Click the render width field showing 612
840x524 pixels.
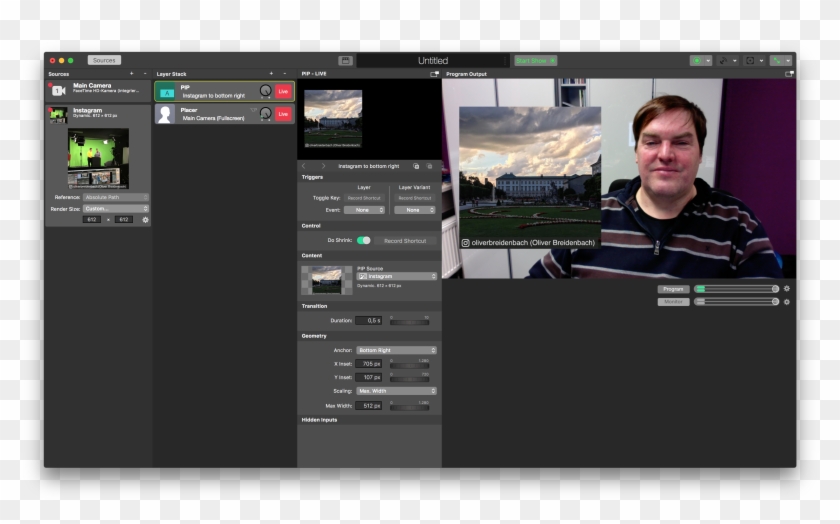(92, 220)
